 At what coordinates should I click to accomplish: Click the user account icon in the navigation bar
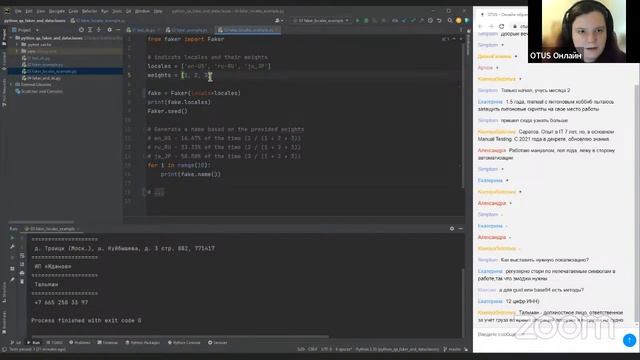(x=279, y=20)
